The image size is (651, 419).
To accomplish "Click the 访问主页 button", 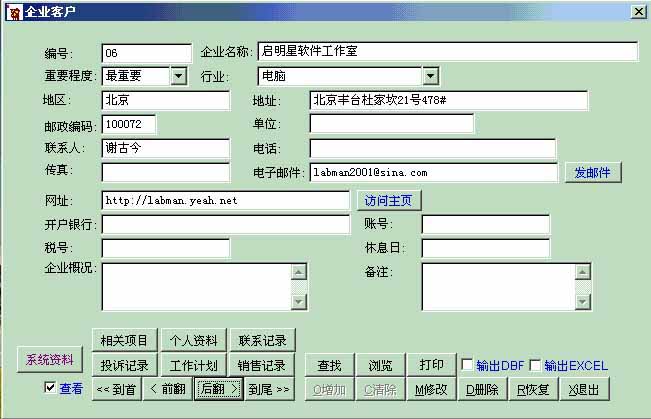I will point(389,201).
